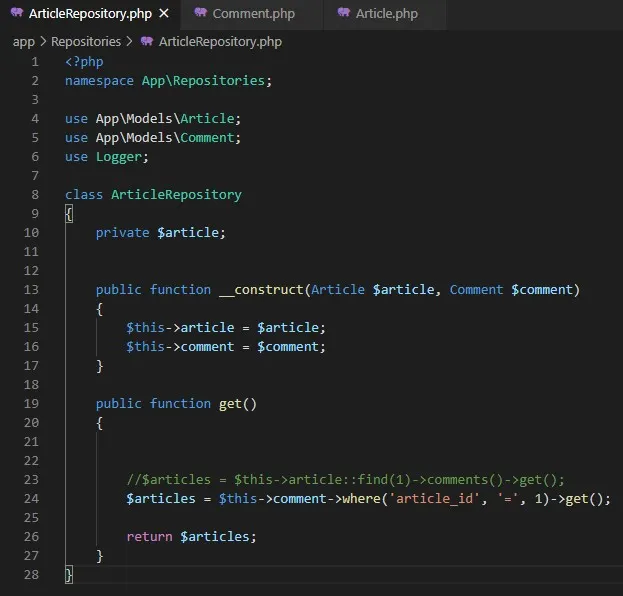Open the 'app' breadcrumb folder

[23, 41]
